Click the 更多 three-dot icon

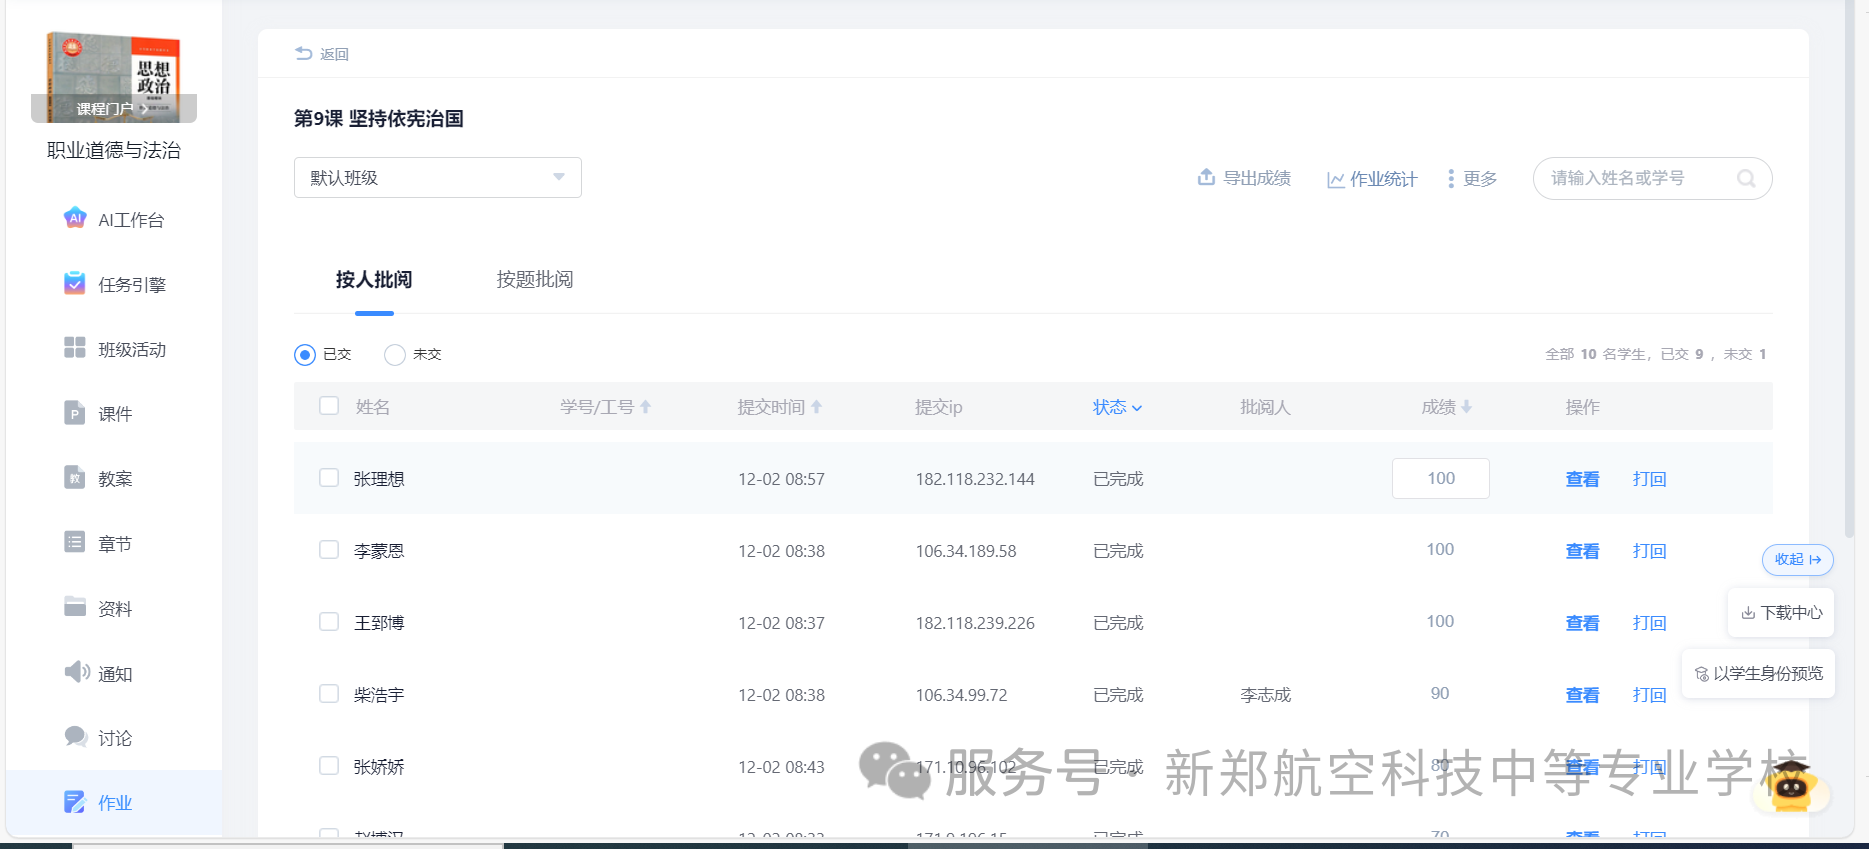1451,178
